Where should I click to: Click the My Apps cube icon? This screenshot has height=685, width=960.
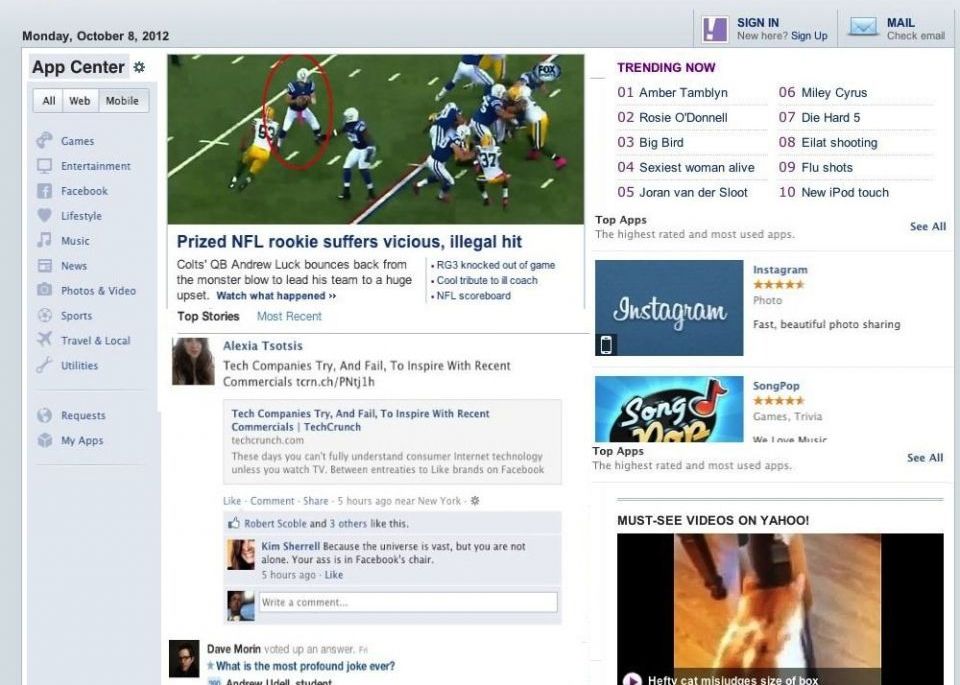click(x=44, y=440)
